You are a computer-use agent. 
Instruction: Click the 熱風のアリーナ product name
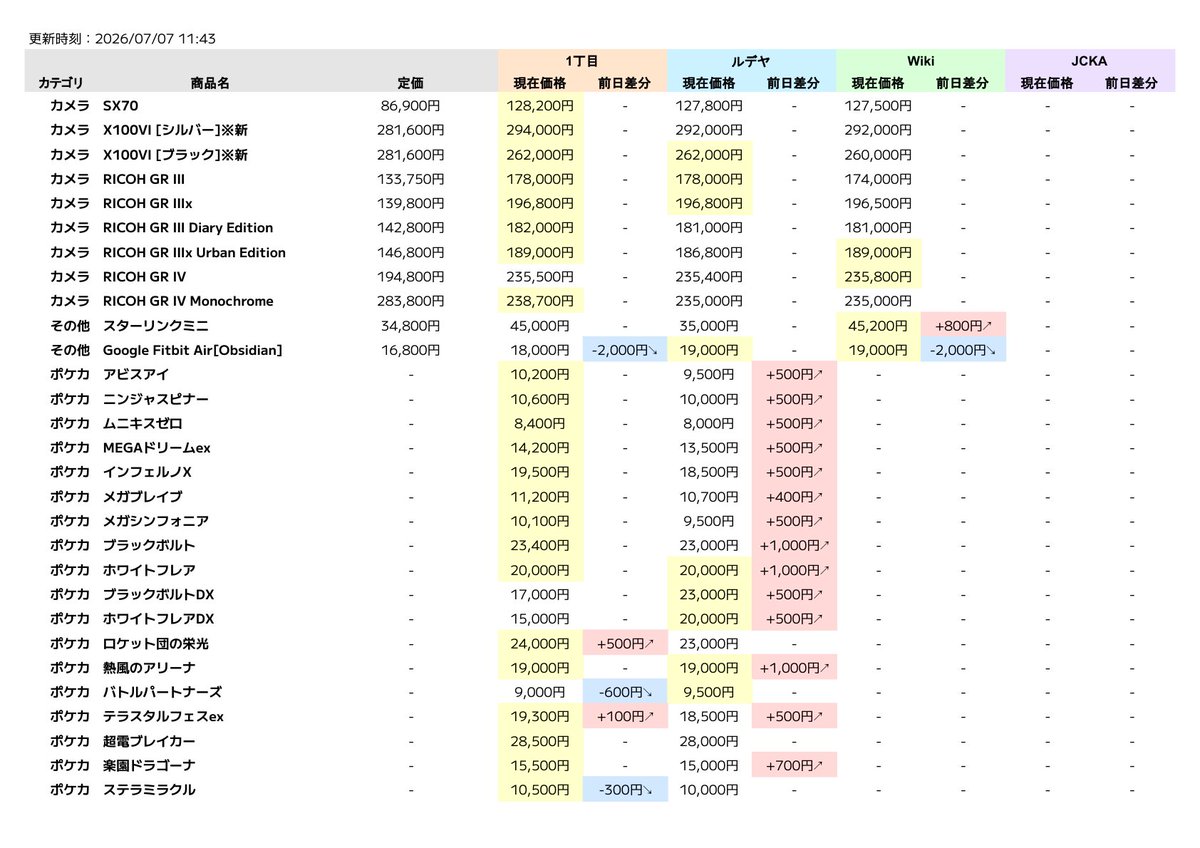pyautogui.click(x=148, y=668)
